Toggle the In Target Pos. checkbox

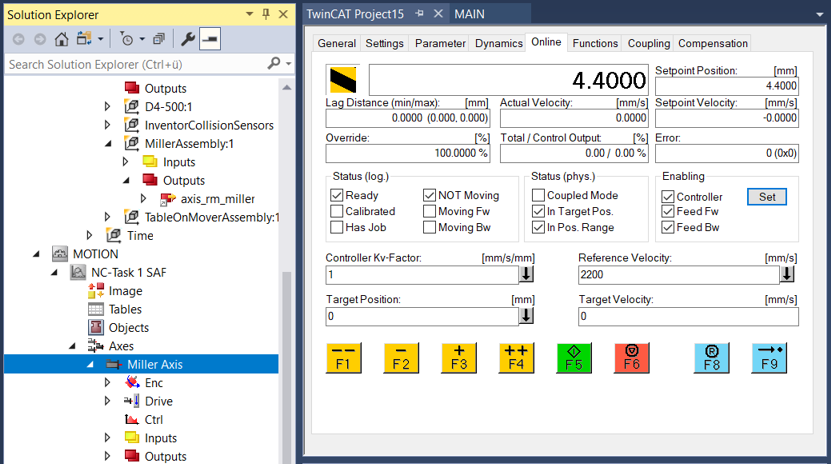(x=538, y=211)
